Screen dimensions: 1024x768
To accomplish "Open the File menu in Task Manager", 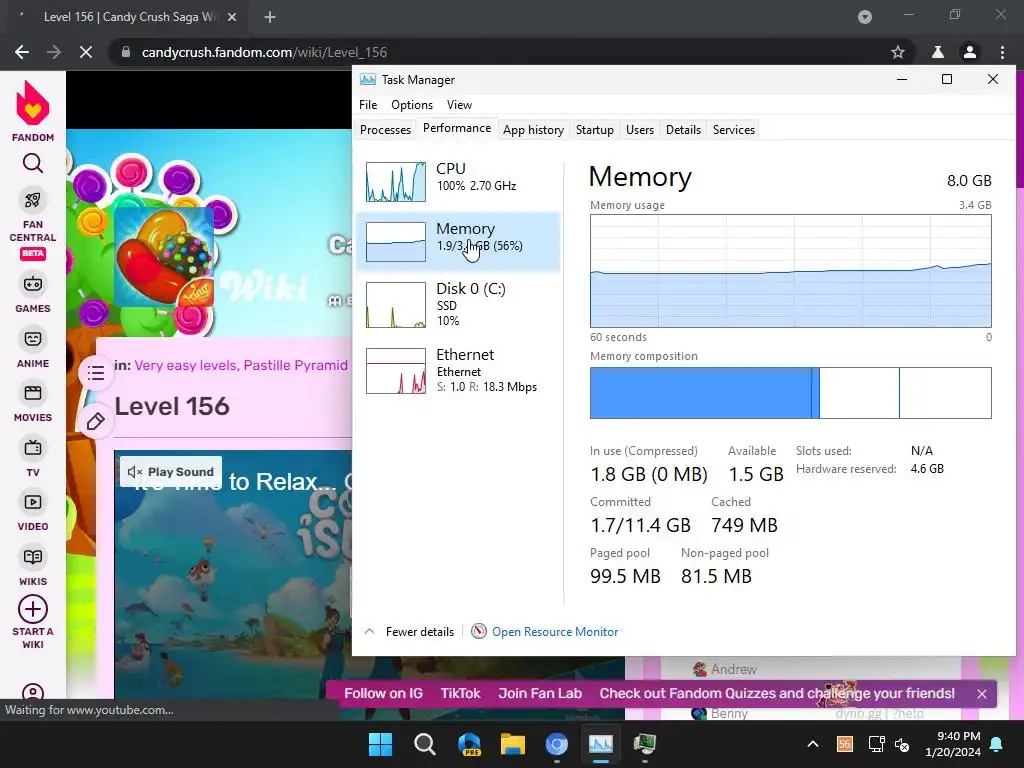I will pos(368,104).
